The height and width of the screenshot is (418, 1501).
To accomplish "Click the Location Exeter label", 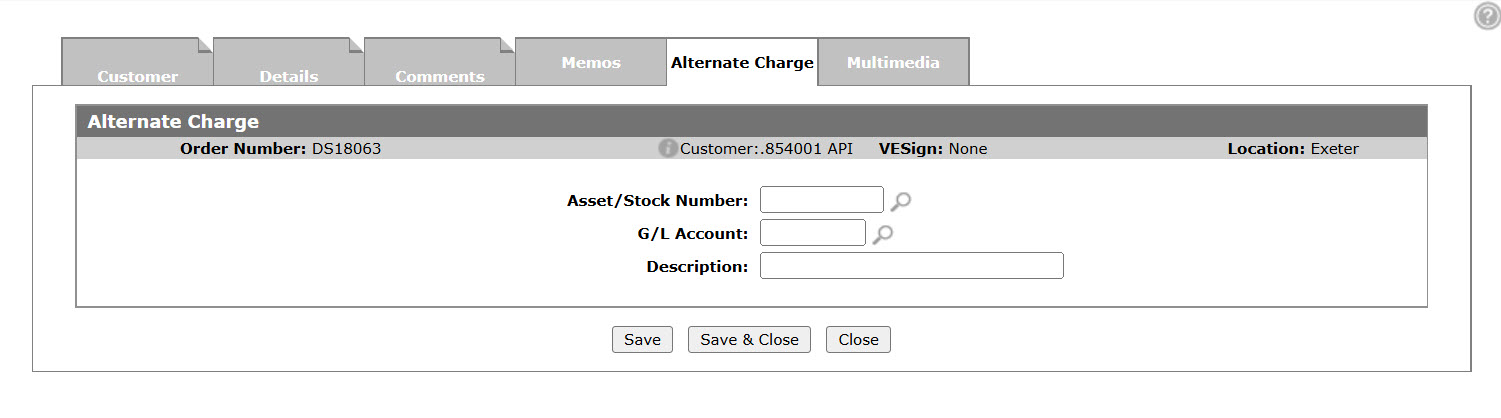I will (1293, 149).
